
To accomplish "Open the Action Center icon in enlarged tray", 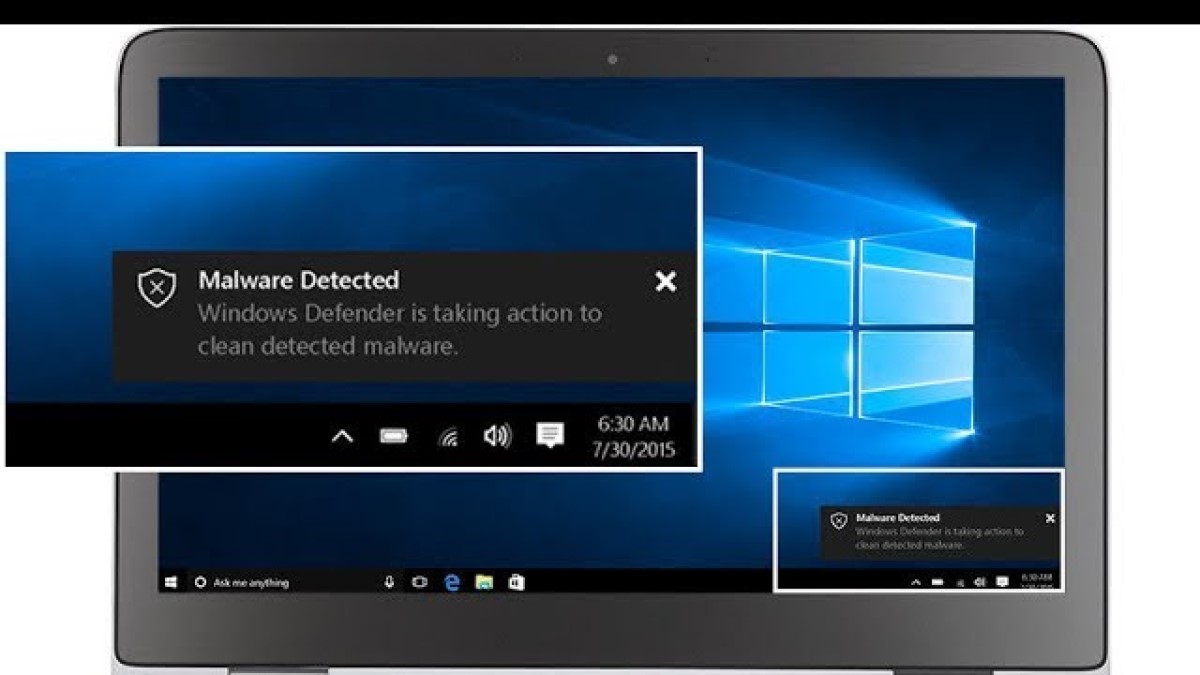I will coord(549,436).
